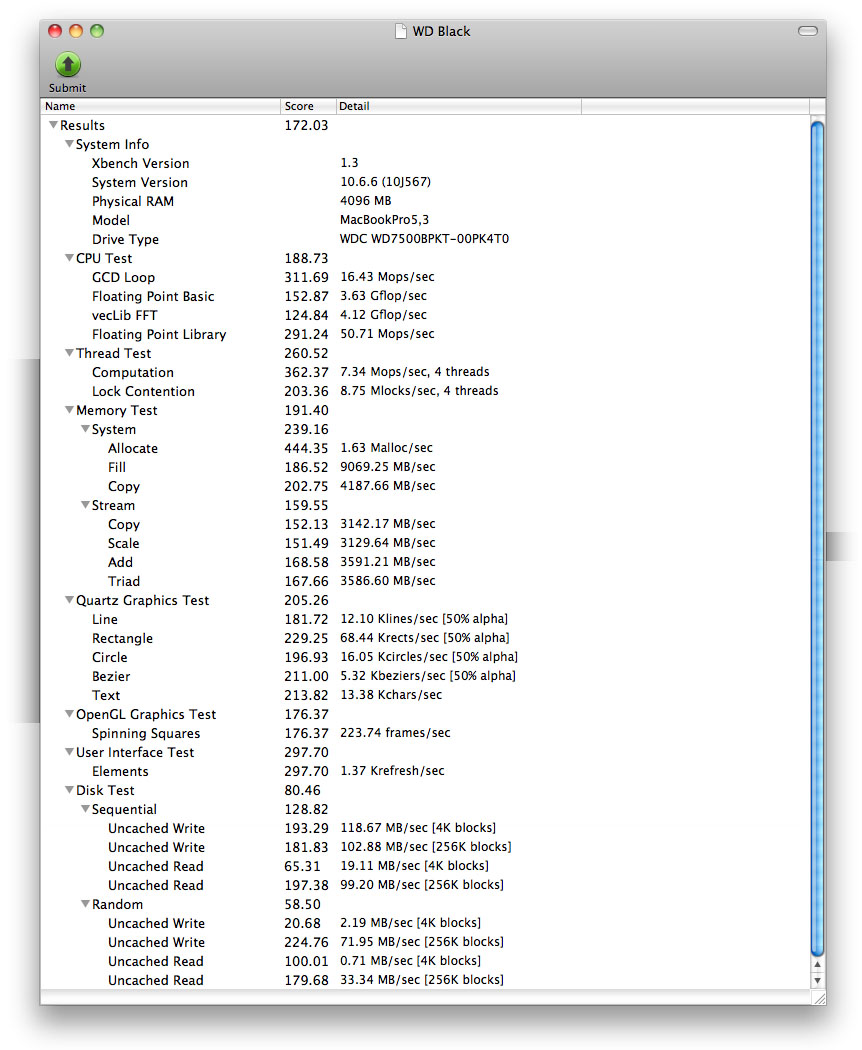Viewport: 862px width, 1050px height.
Task: Click the overall score 172.03
Action: point(306,125)
